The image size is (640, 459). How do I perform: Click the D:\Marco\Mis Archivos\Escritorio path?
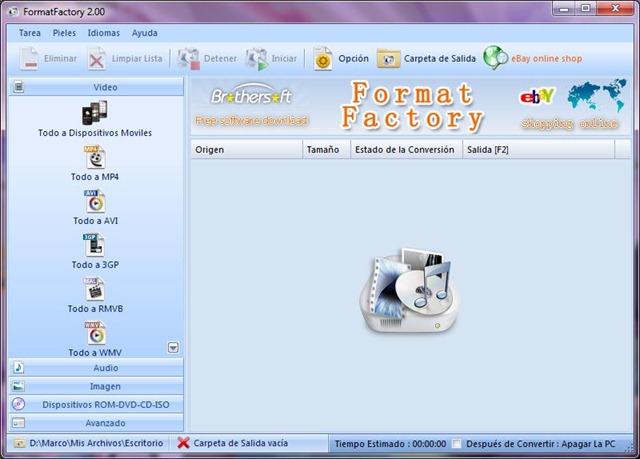coord(96,443)
